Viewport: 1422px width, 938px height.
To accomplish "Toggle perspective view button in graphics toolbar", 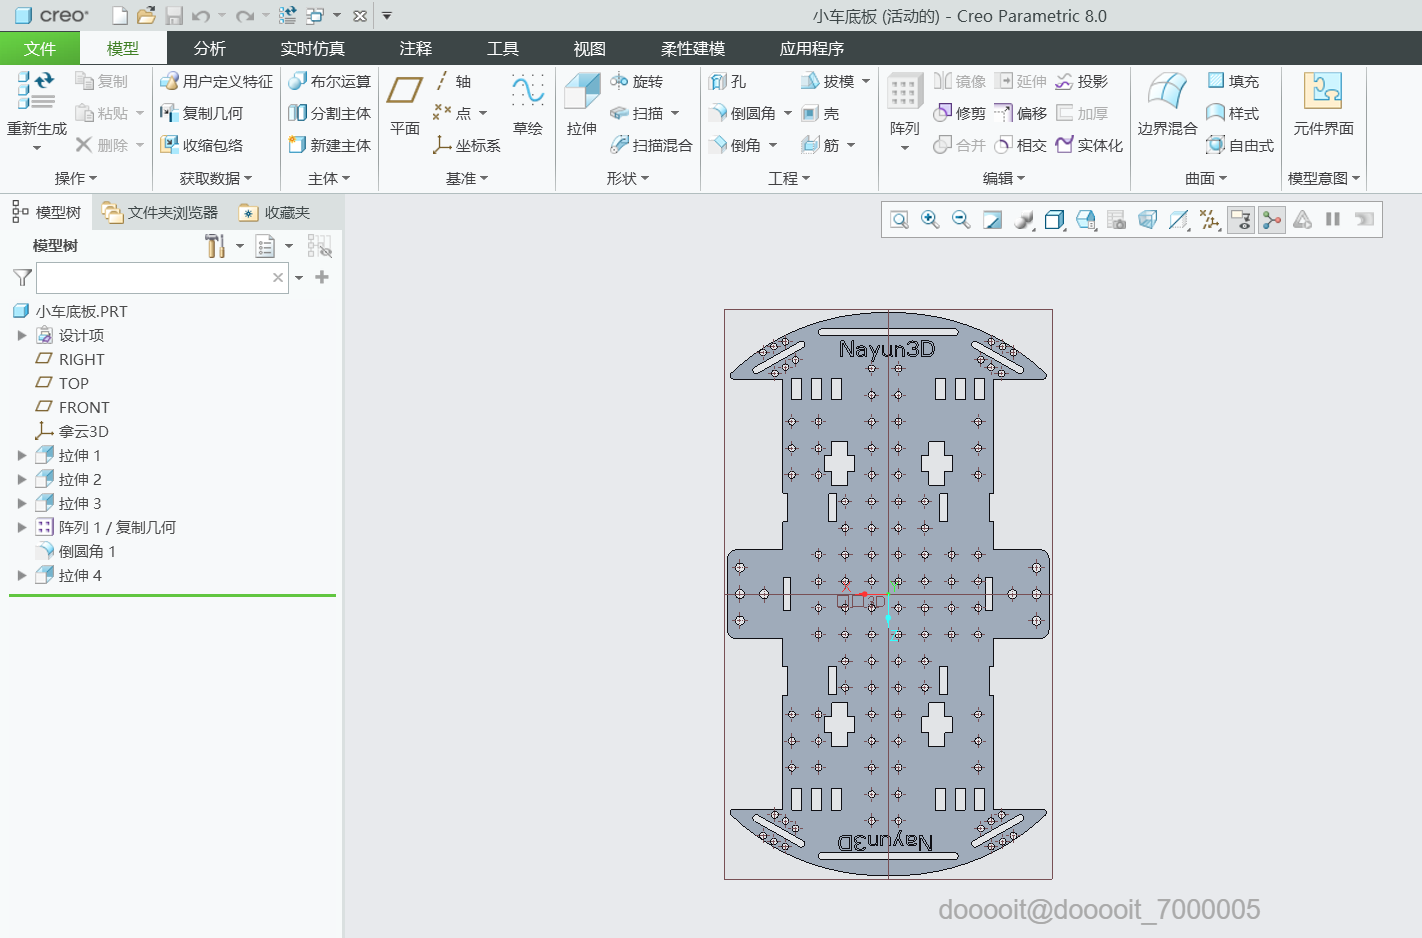I will pyautogui.click(x=1147, y=220).
